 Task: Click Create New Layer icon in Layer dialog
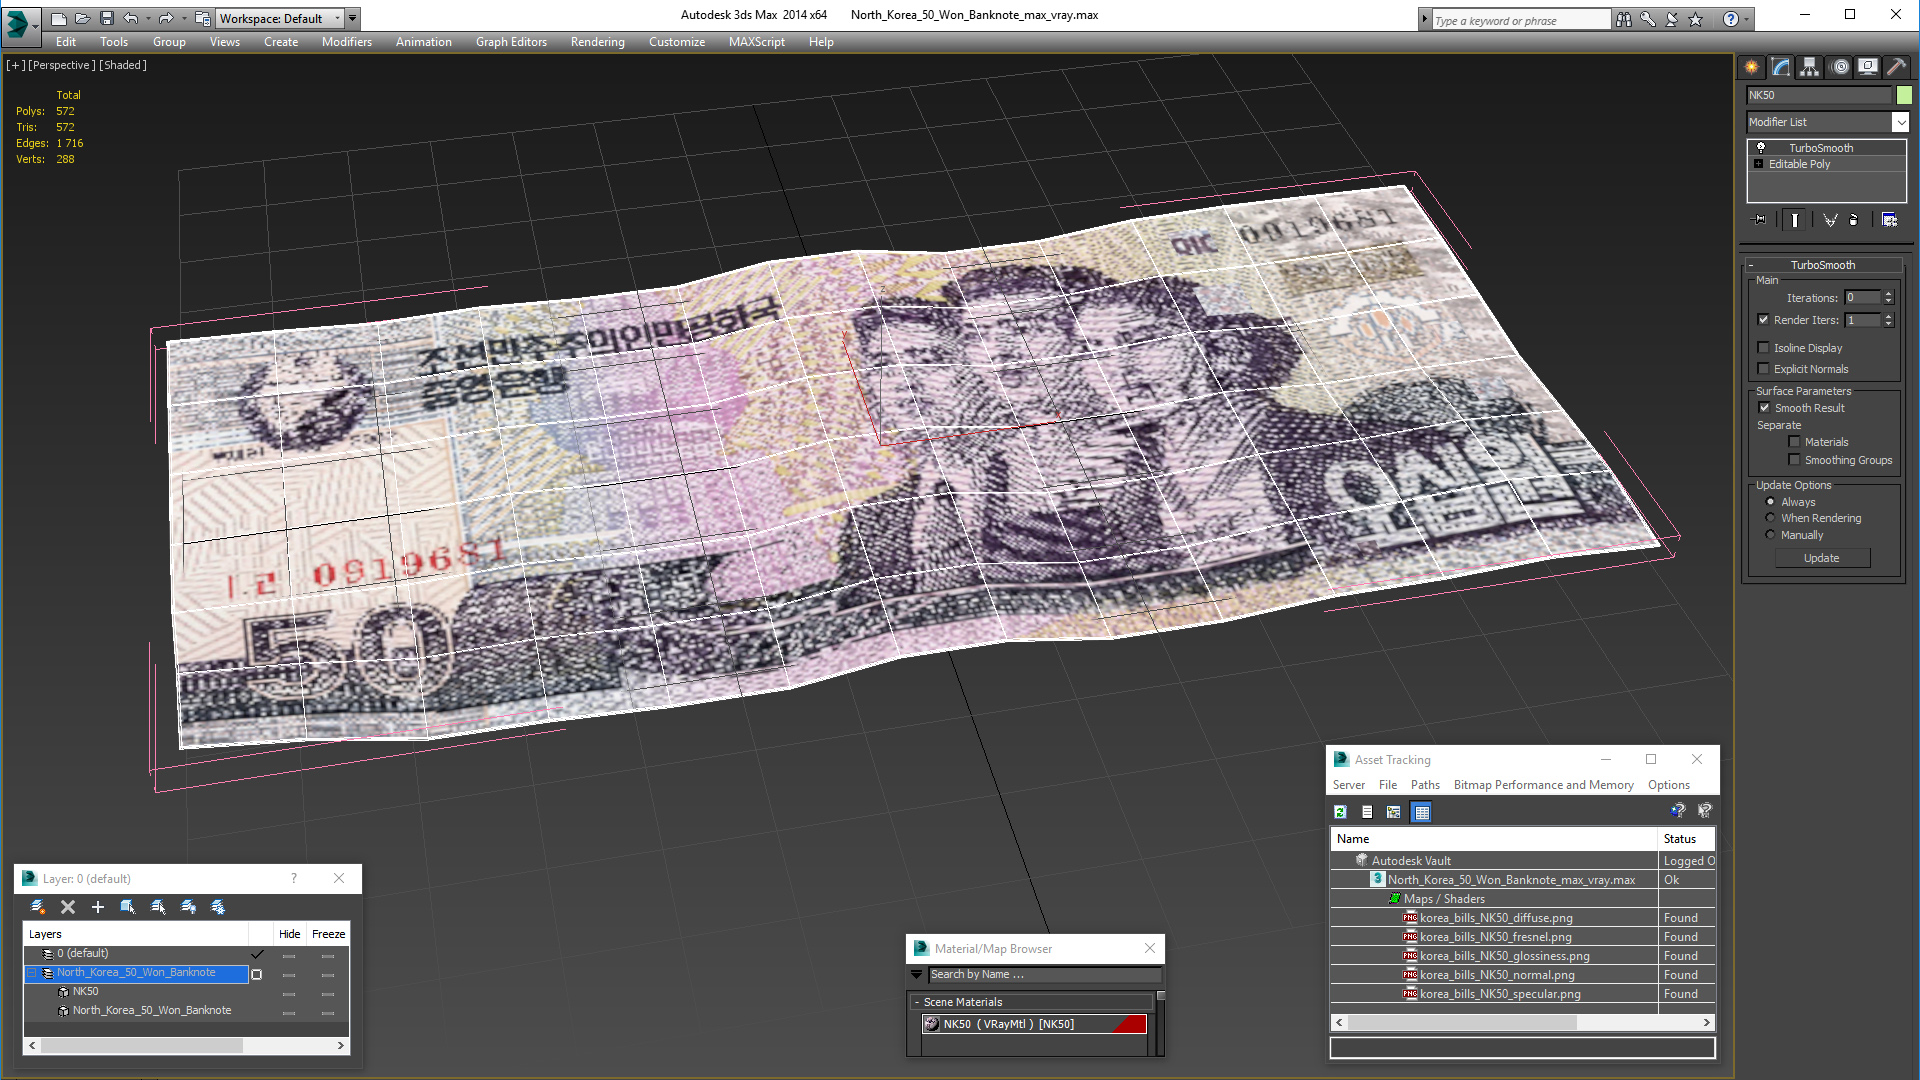(38, 907)
